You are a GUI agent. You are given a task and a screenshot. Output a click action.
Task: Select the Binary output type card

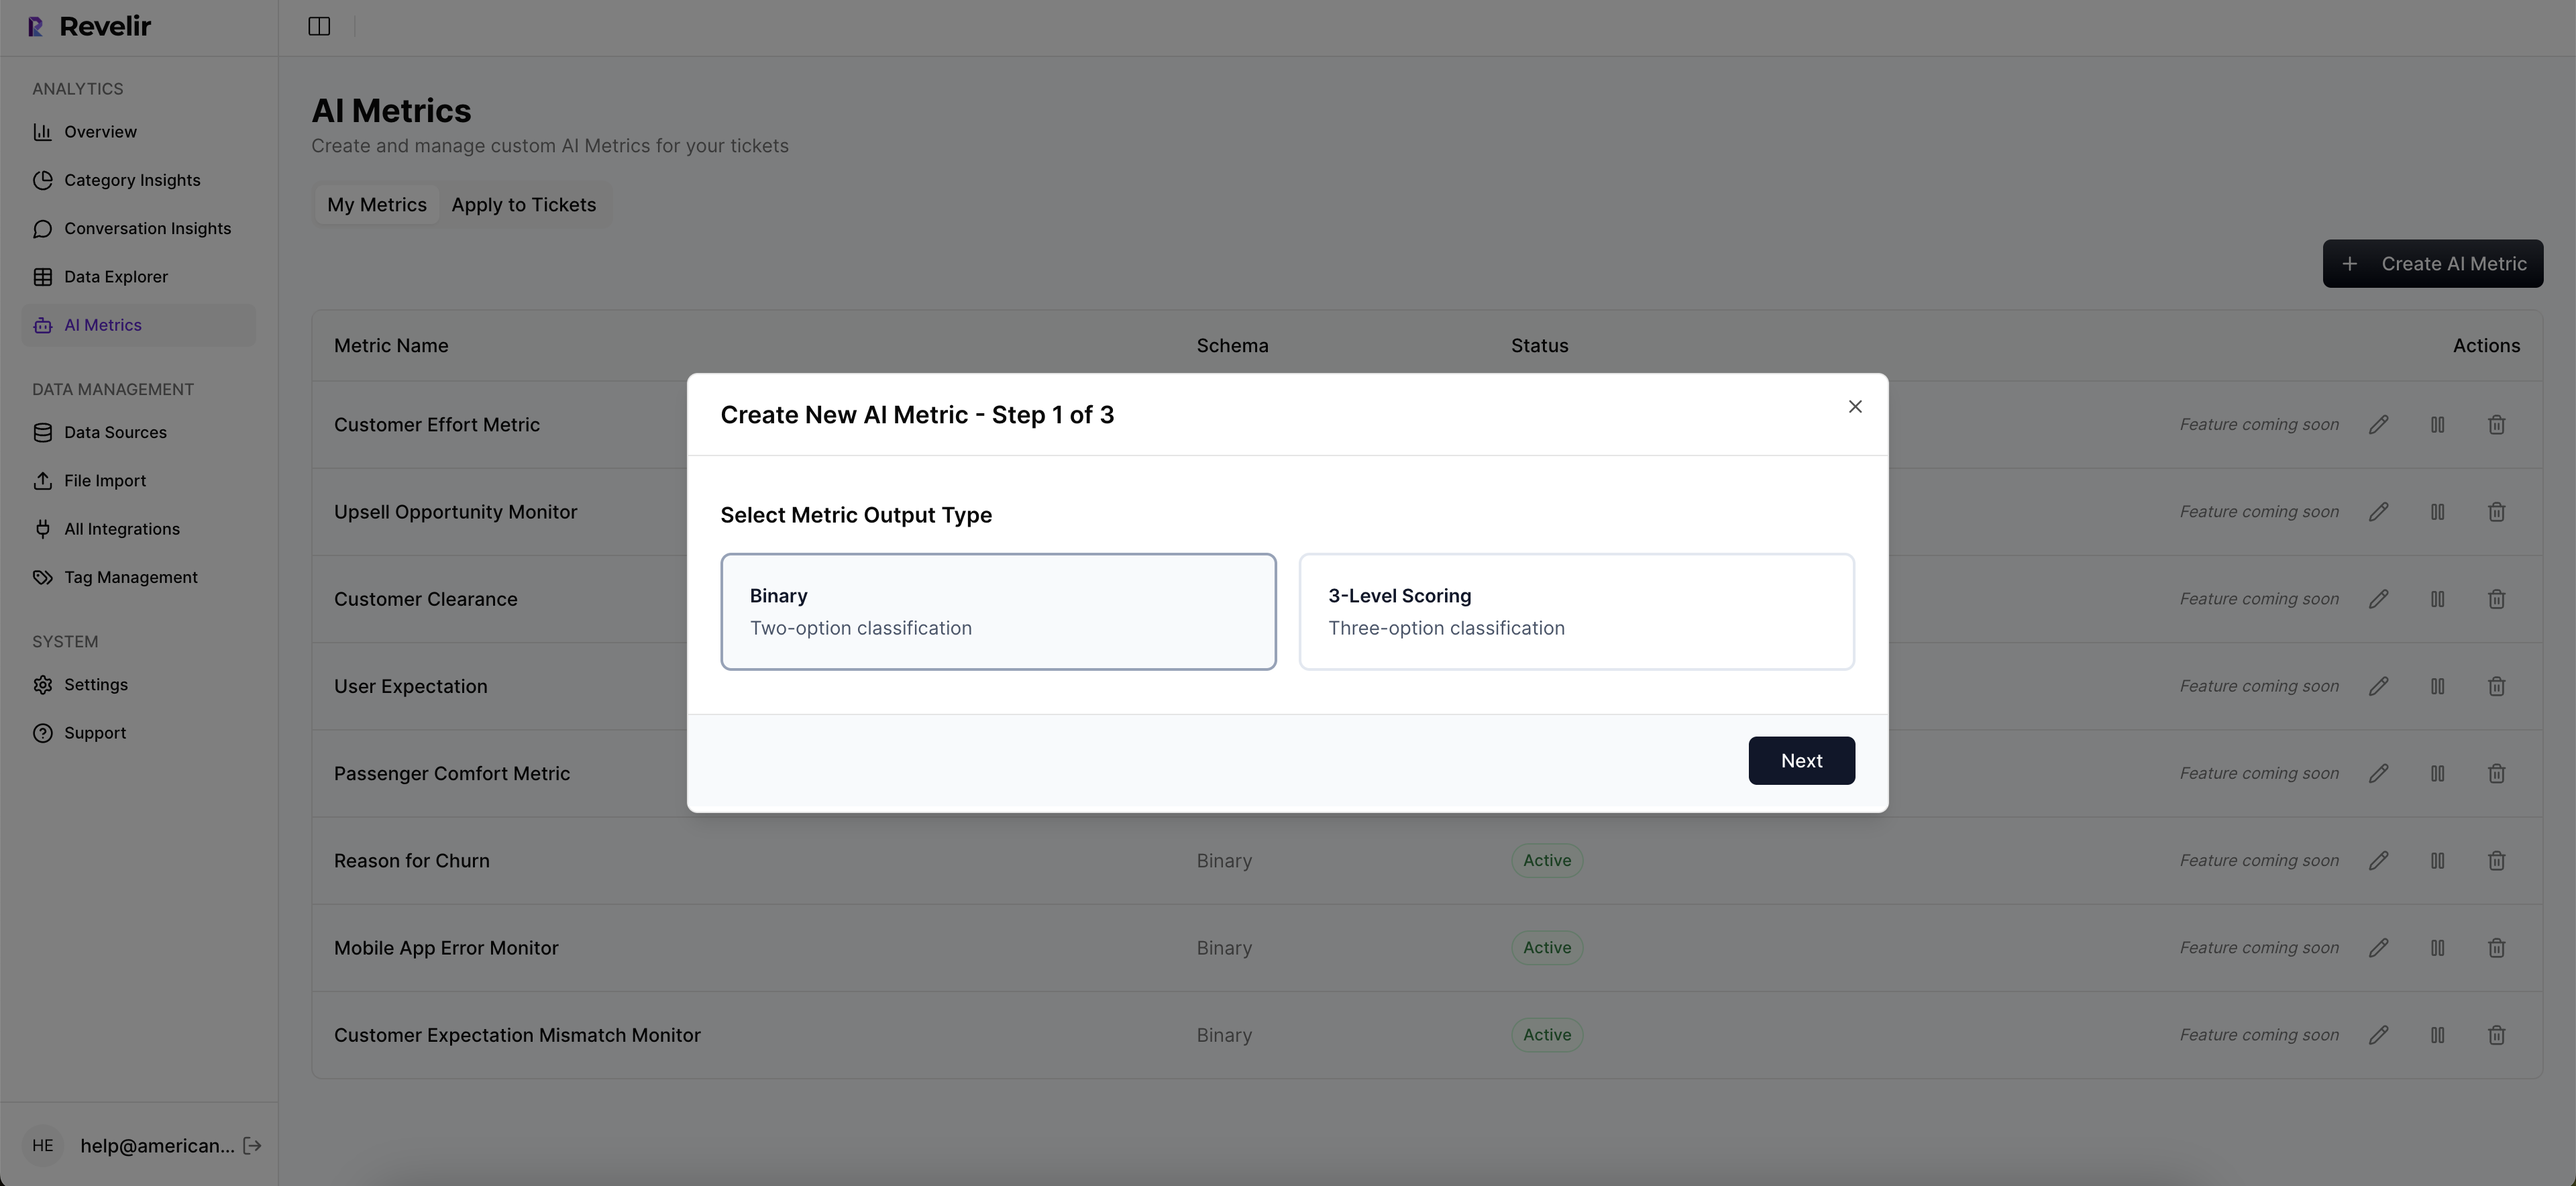click(998, 611)
